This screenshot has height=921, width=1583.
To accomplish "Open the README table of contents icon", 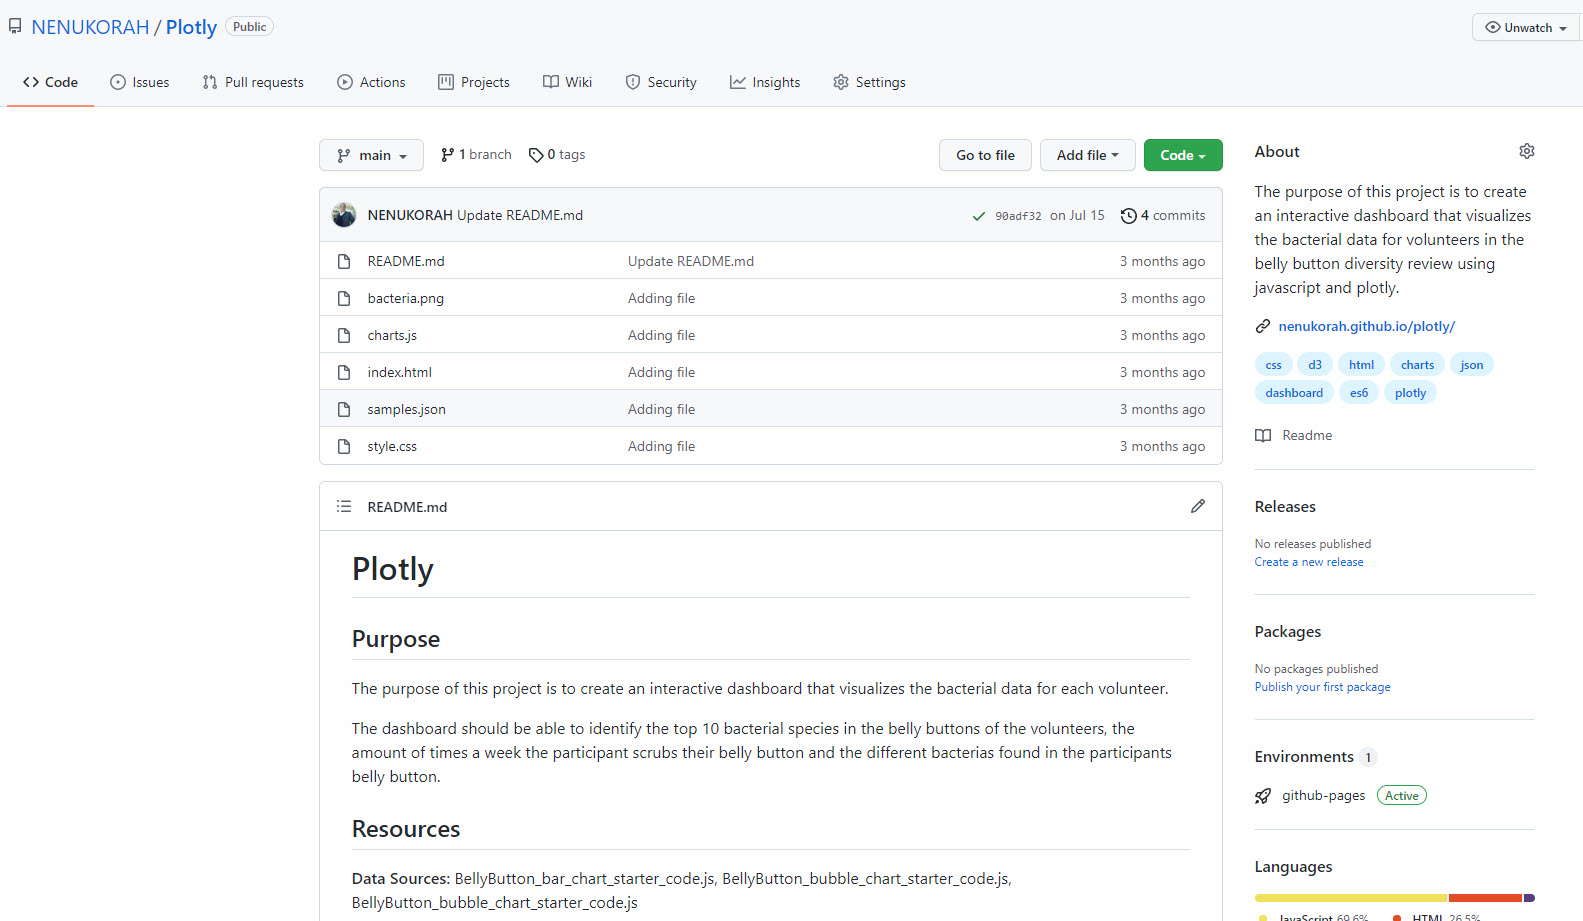I will click(x=344, y=506).
